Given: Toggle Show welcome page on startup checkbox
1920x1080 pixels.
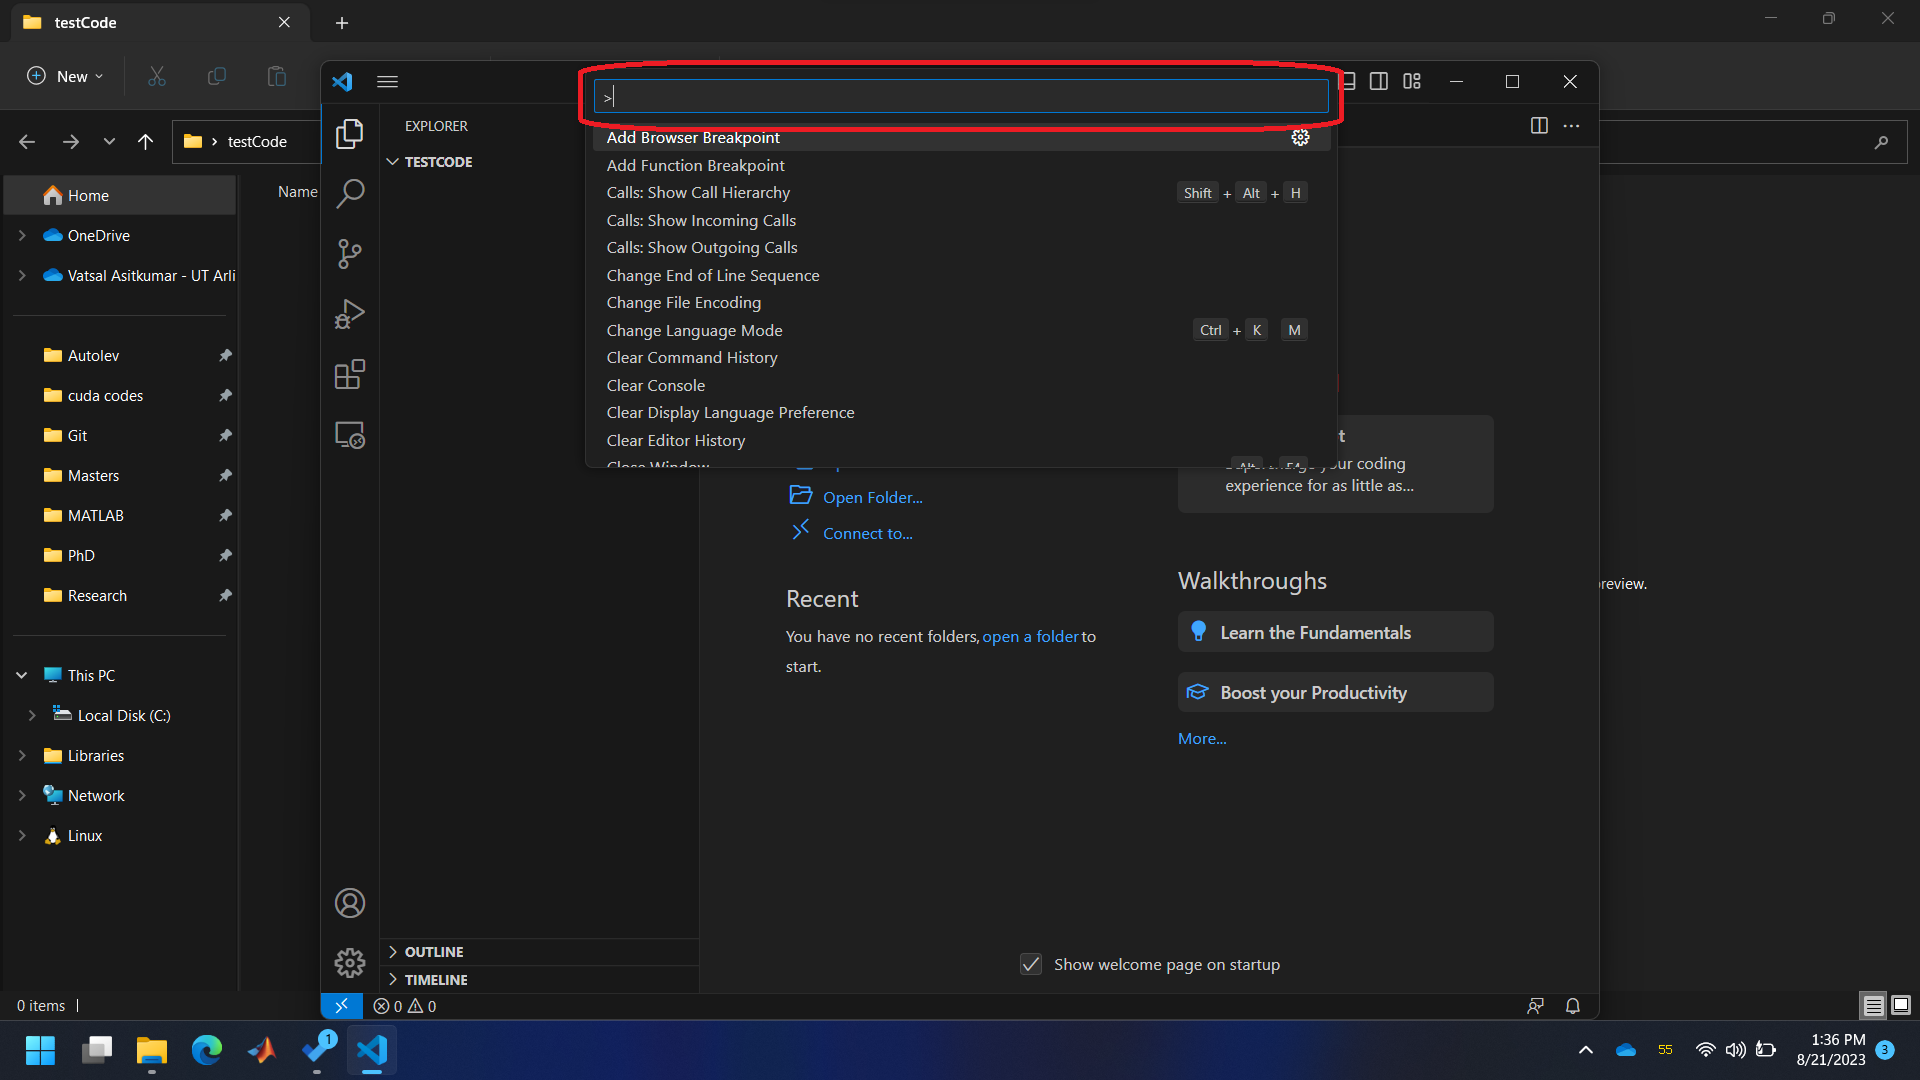Looking at the screenshot, I should (x=1031, y=964).
